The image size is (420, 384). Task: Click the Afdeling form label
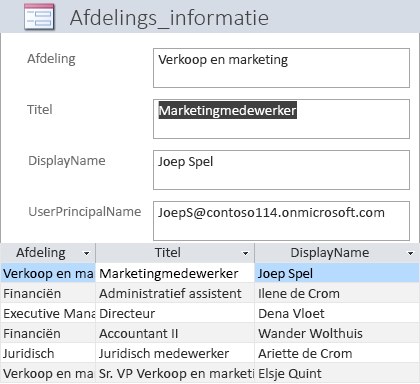(x=51, y=59)
